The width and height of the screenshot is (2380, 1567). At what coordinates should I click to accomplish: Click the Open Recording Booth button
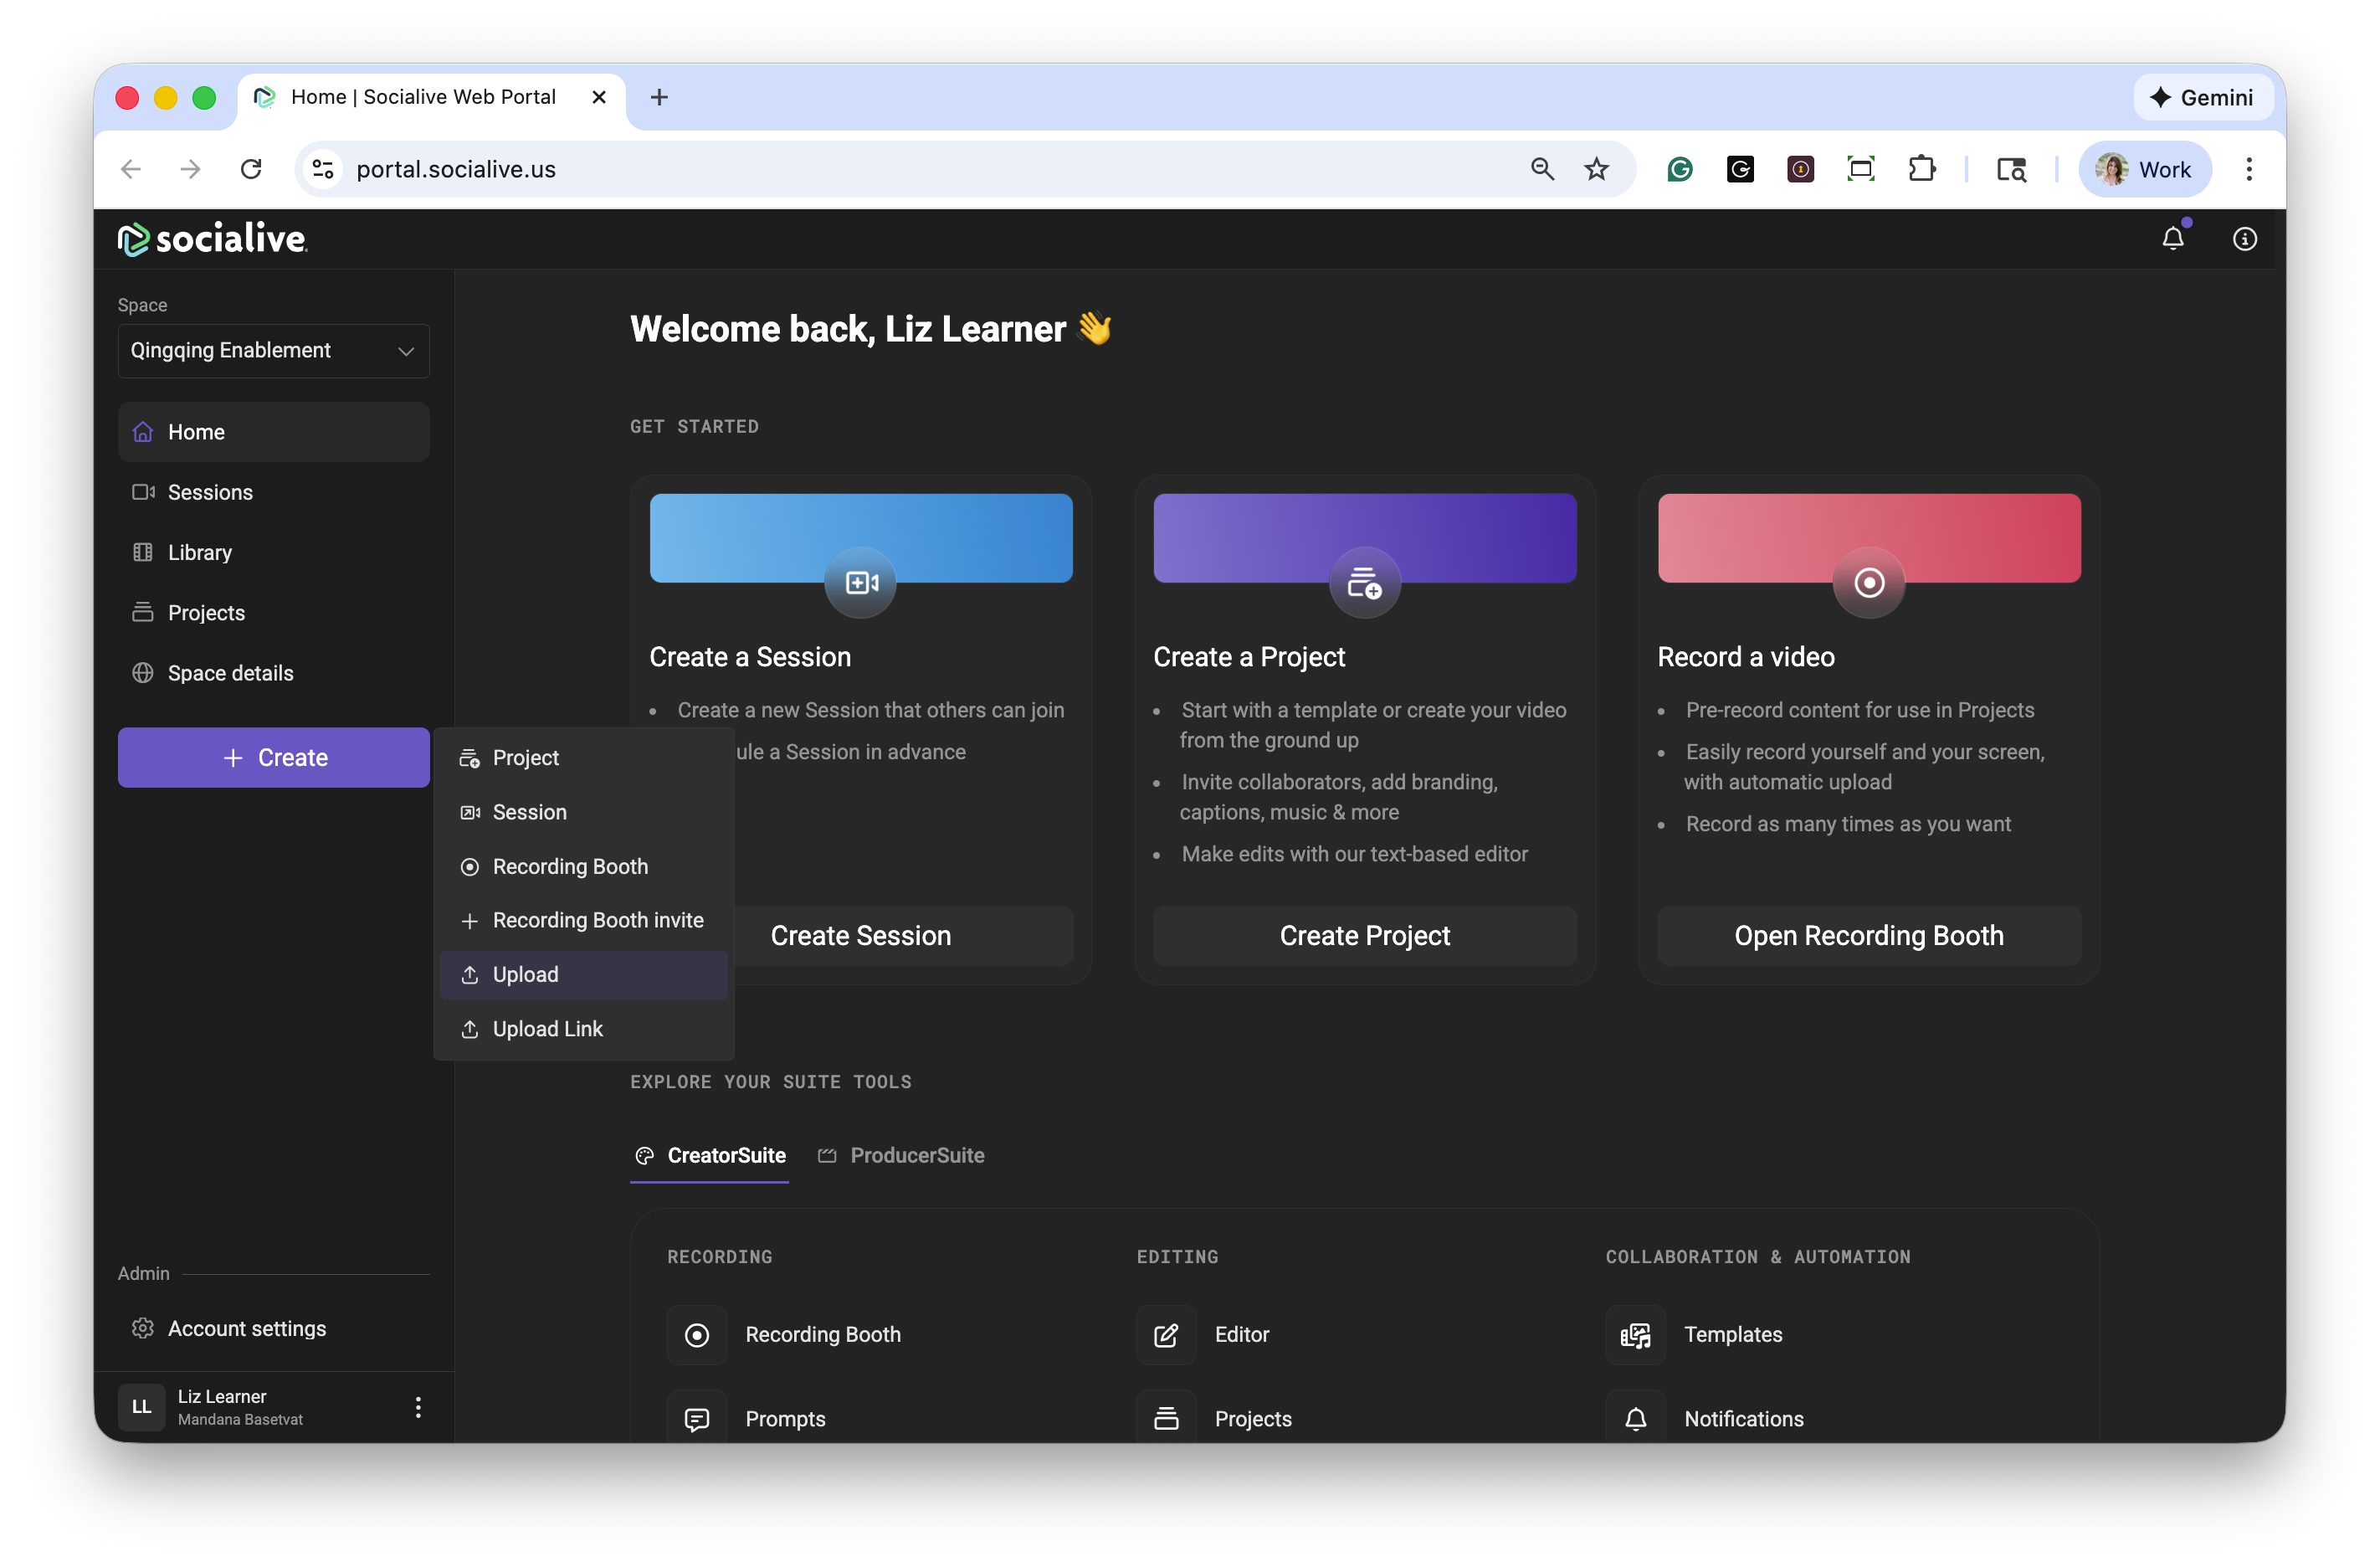pos(1868,936)
